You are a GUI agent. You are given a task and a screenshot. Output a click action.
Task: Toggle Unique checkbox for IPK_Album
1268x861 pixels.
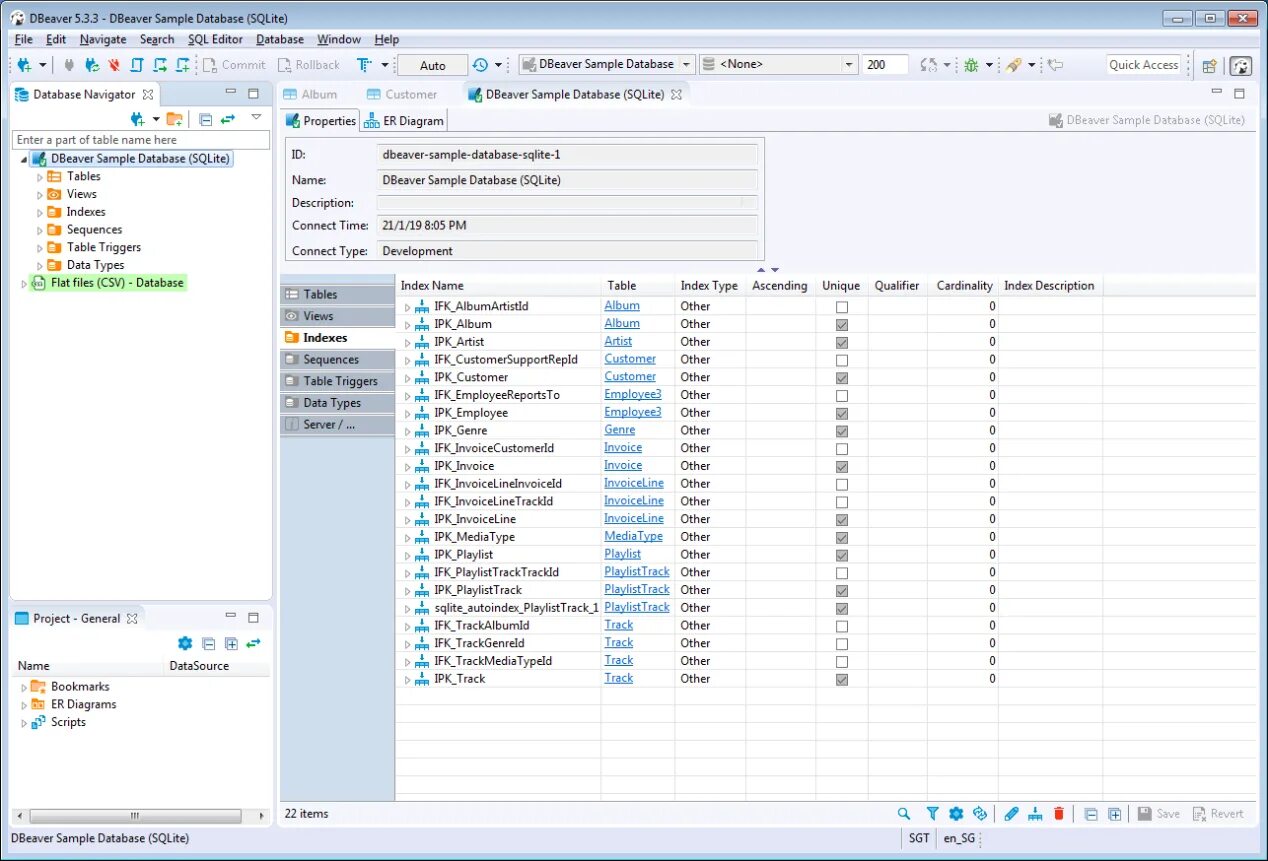click(x=842, y=325)
